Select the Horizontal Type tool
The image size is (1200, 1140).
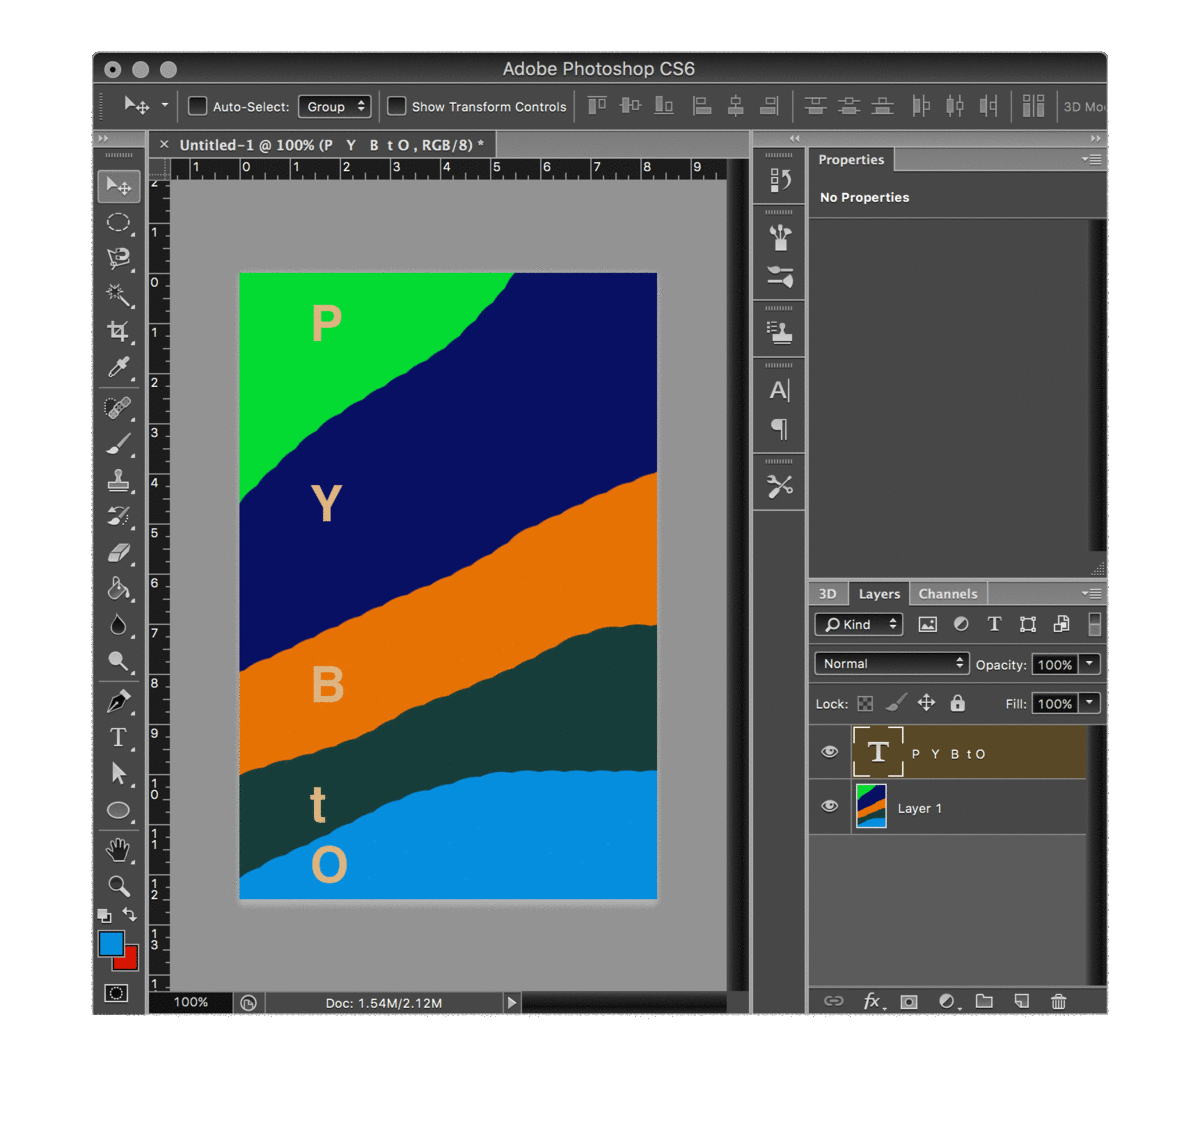click(x=119, y=737)
